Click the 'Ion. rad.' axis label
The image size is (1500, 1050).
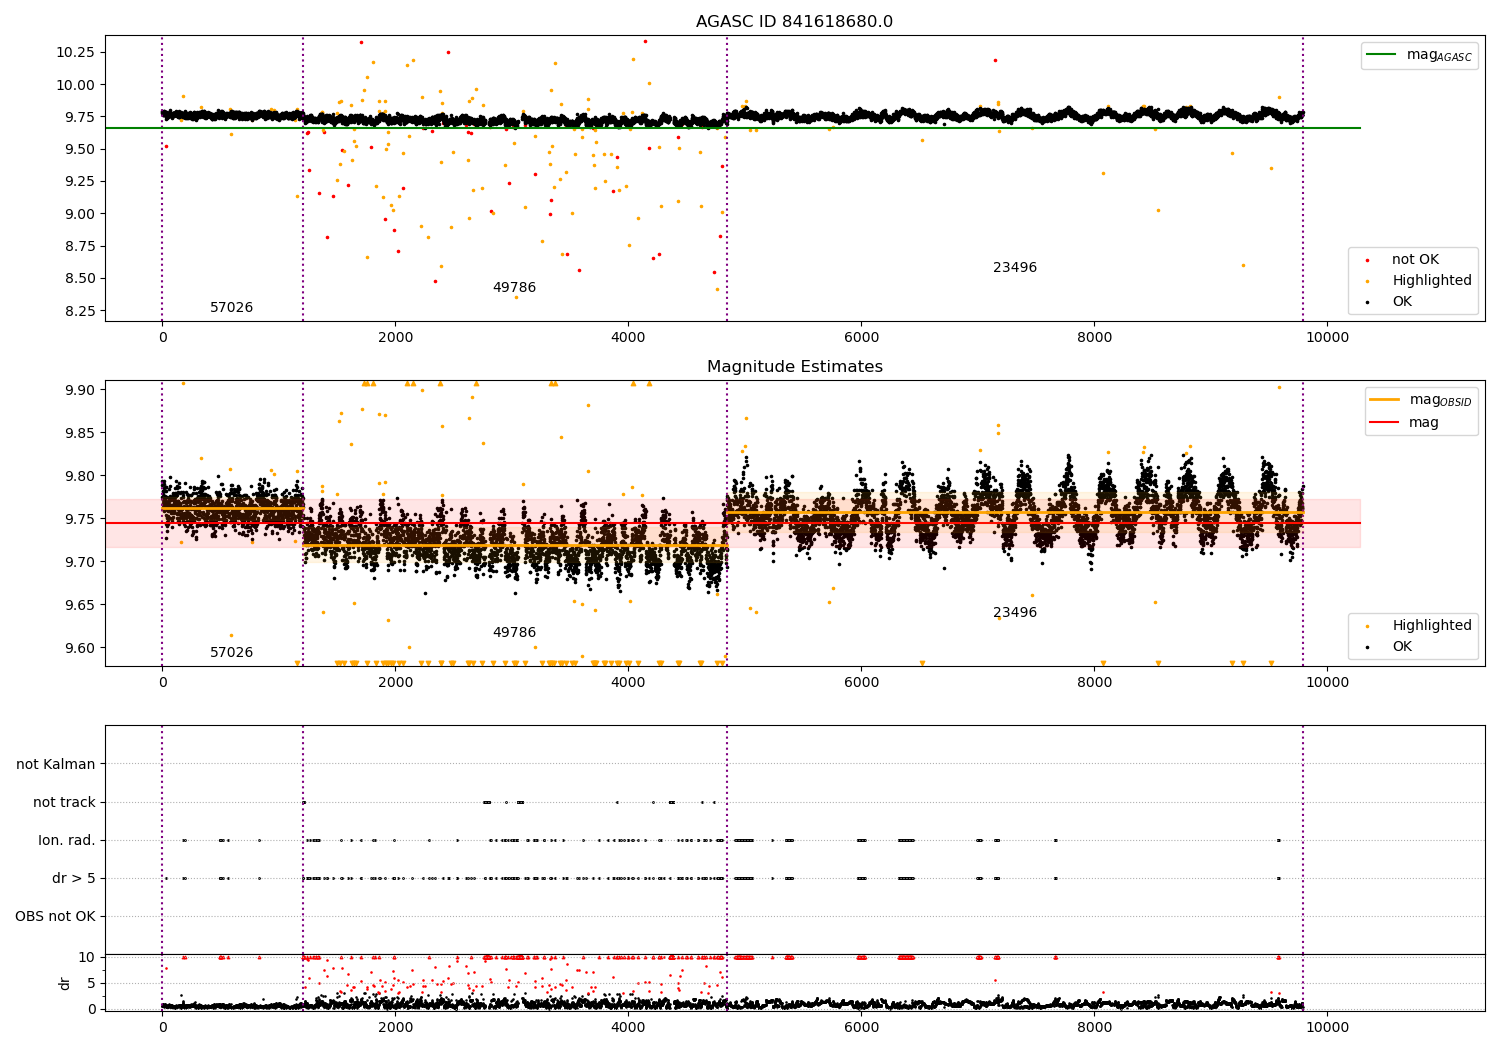click(x=67, y=841)
